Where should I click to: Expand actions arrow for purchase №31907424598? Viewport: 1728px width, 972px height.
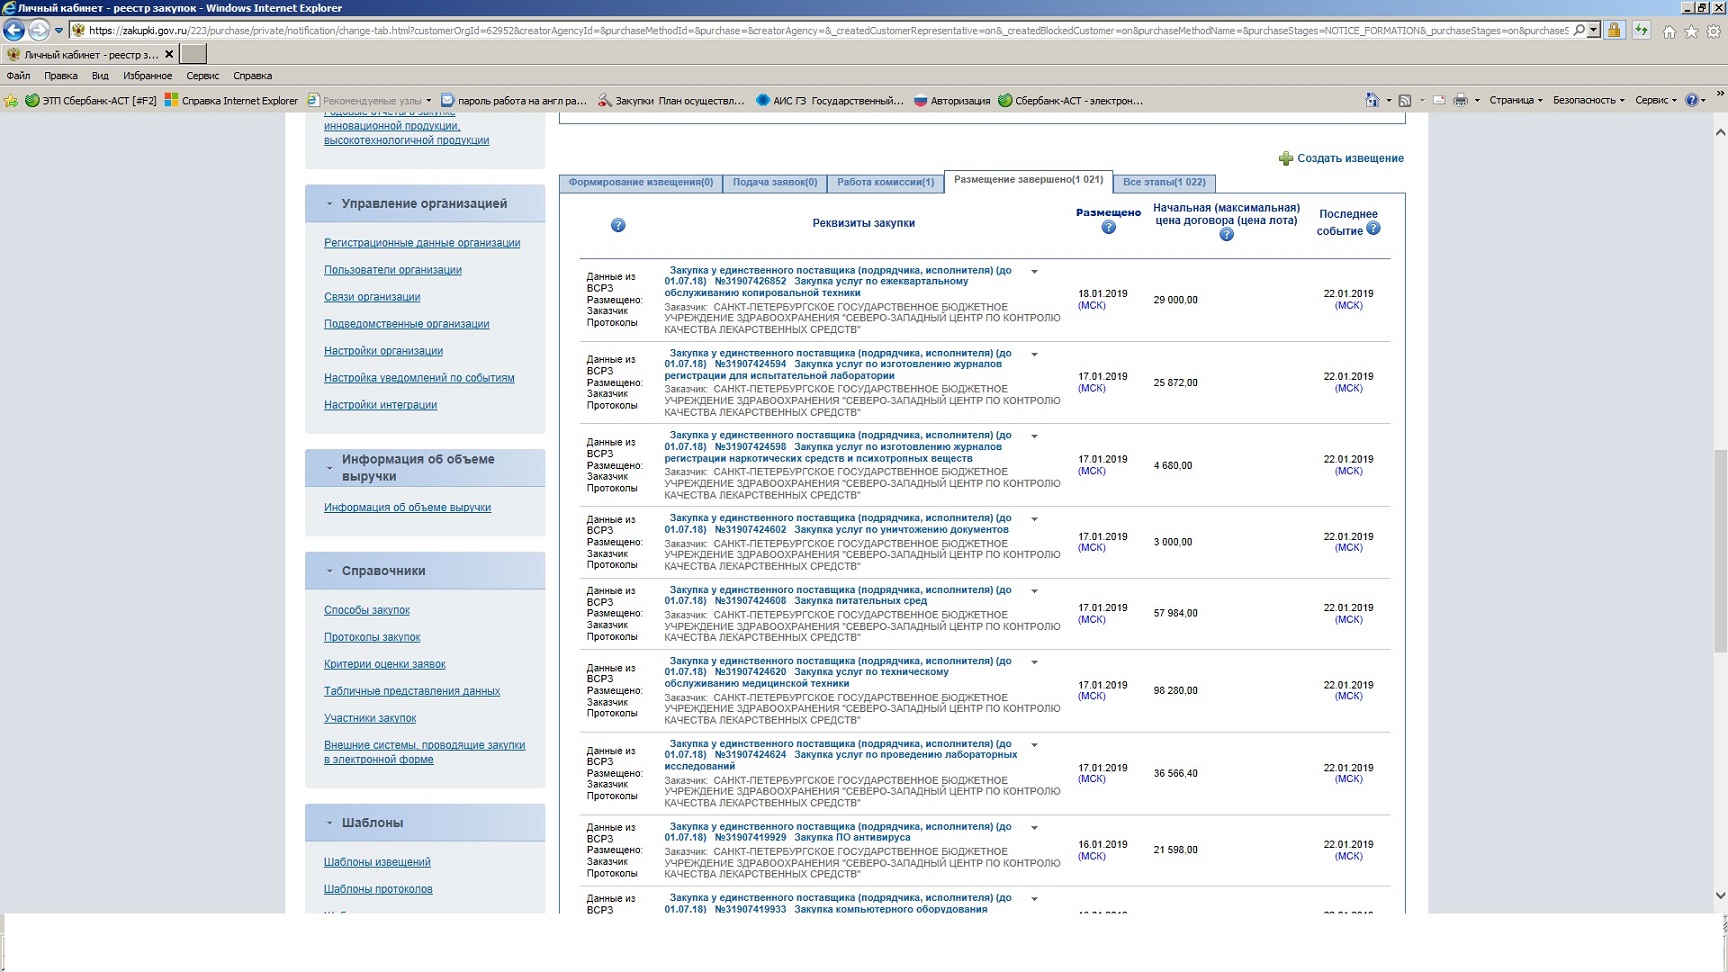click(x=1035, y=436)
